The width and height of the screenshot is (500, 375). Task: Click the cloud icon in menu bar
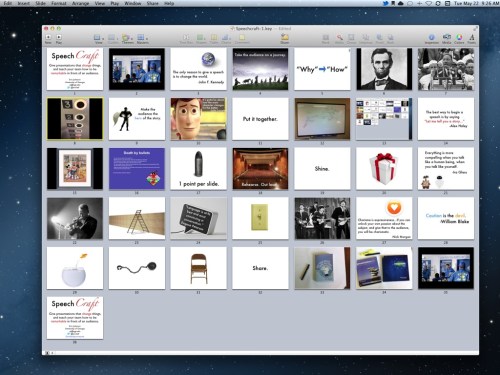click(401, 3)
